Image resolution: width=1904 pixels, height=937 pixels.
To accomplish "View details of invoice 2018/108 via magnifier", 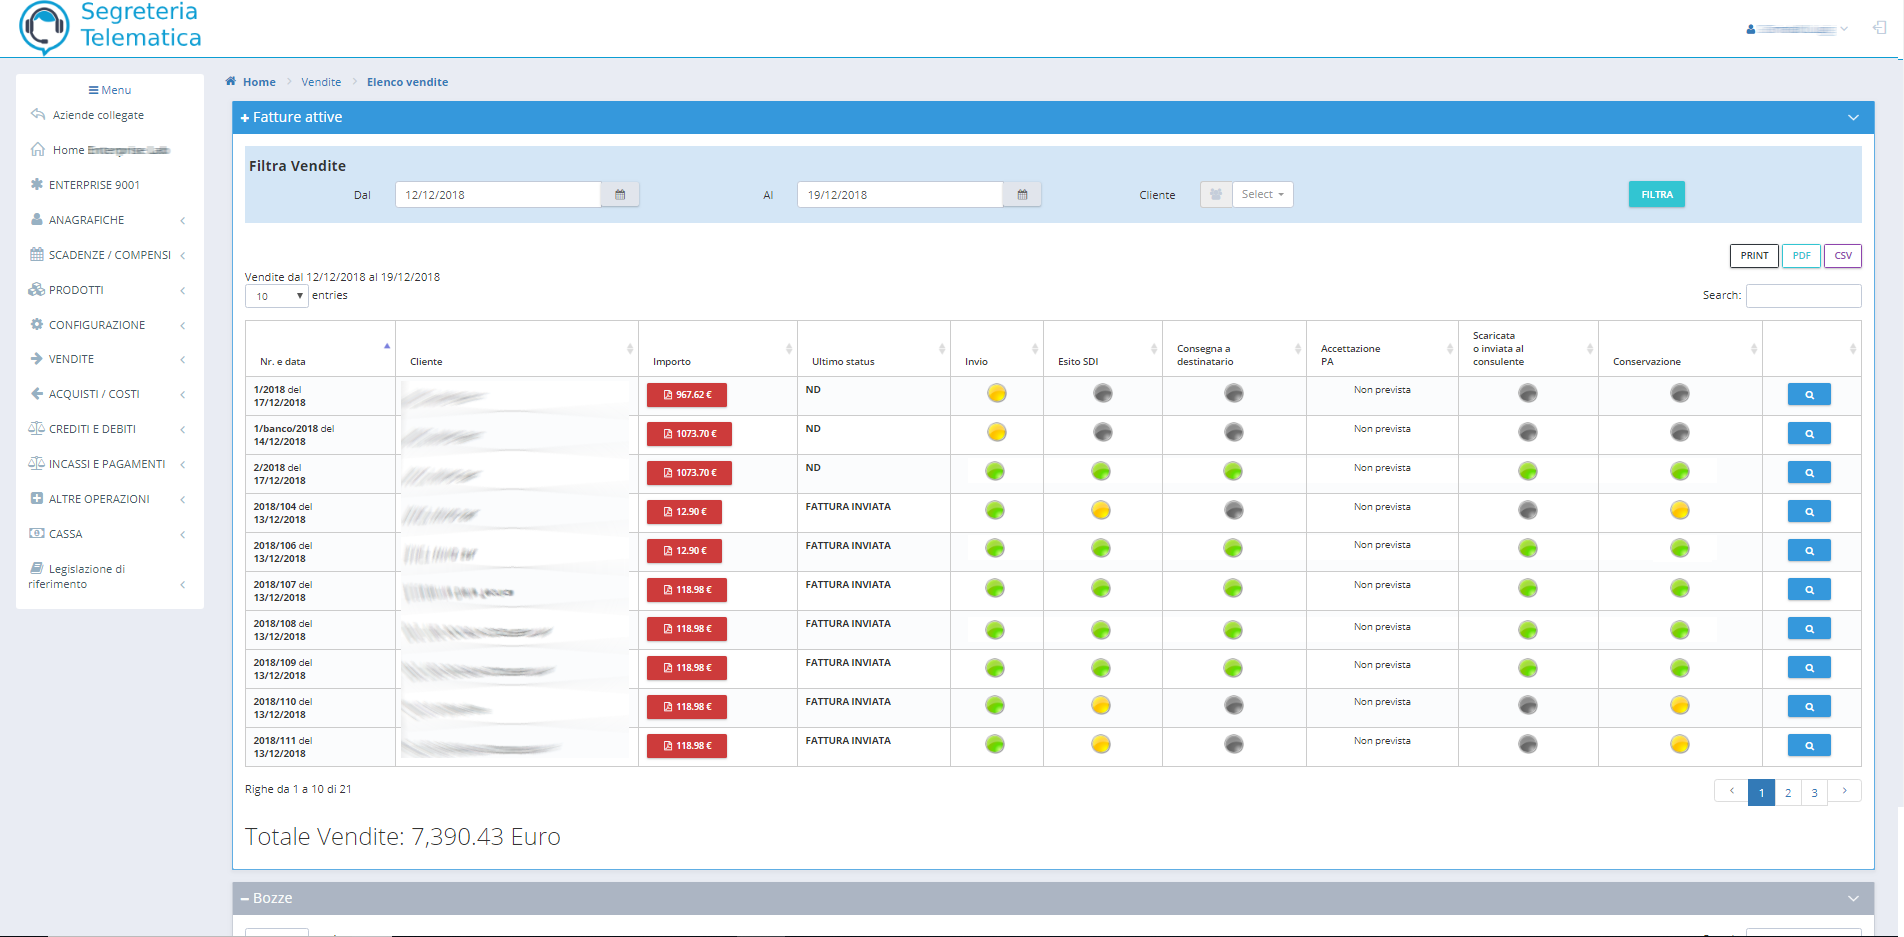I will click(x=1809, y=629).
